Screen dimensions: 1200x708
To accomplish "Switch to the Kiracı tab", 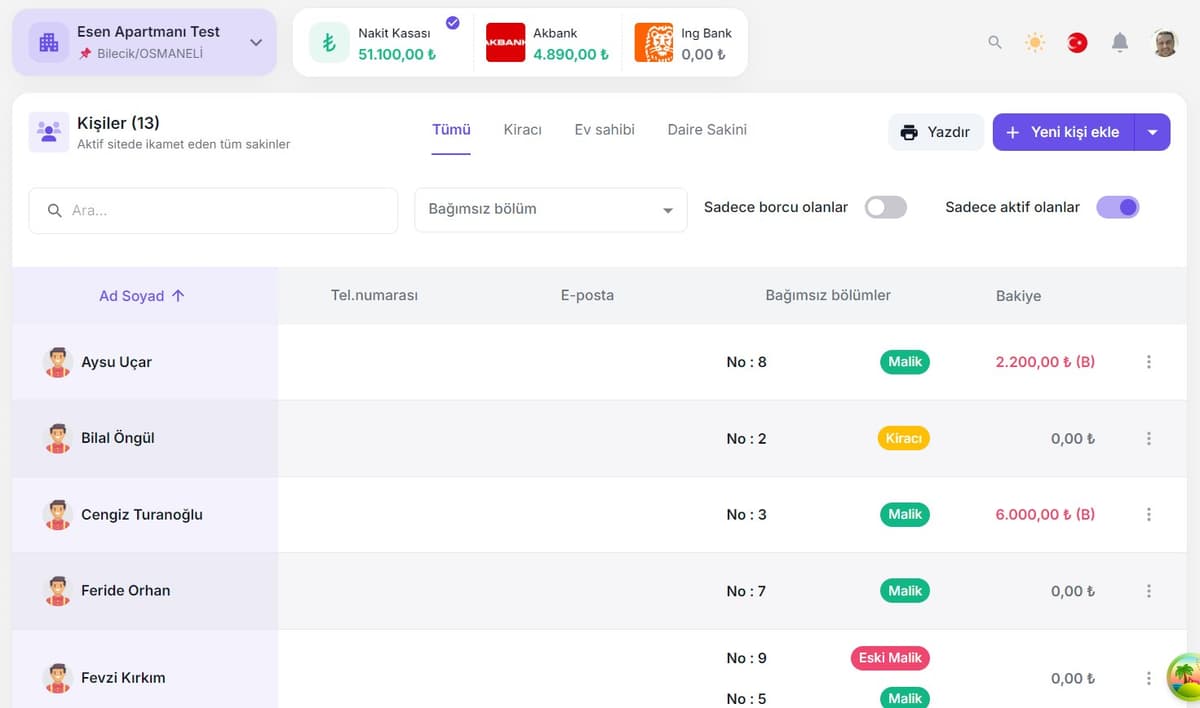I will tap(522, 130).
